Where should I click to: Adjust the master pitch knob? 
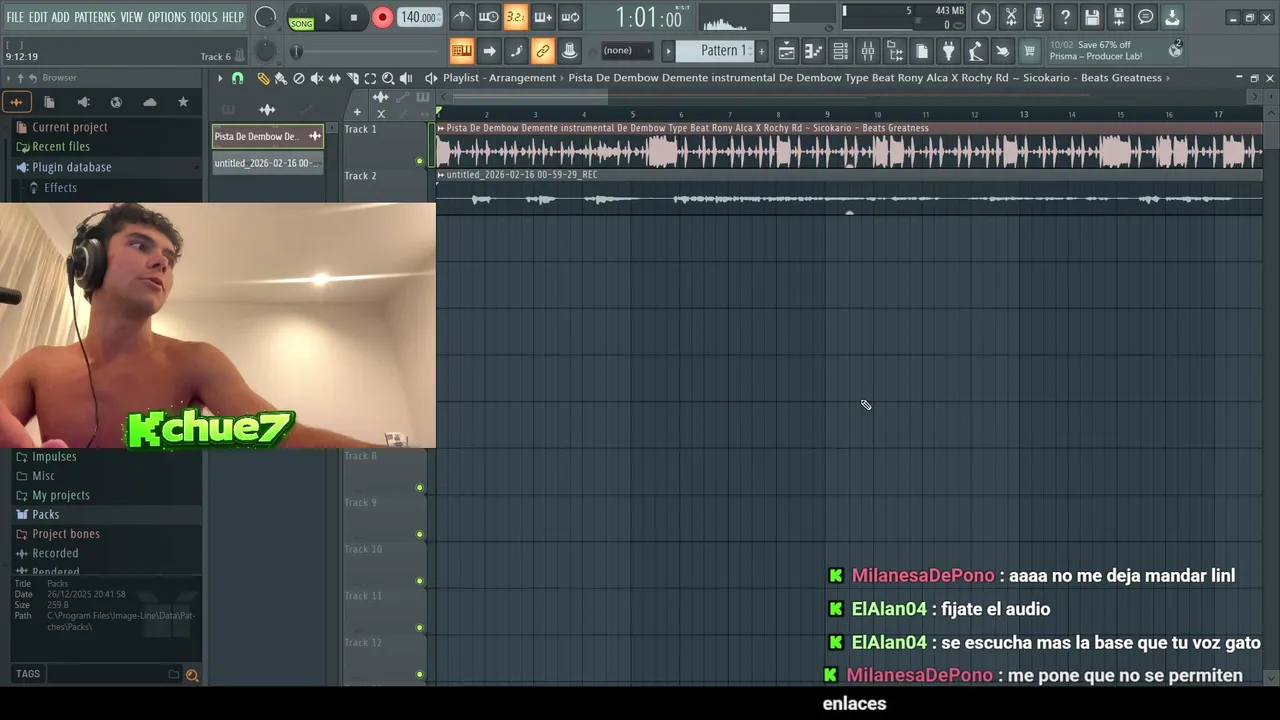tap(265, 50)
